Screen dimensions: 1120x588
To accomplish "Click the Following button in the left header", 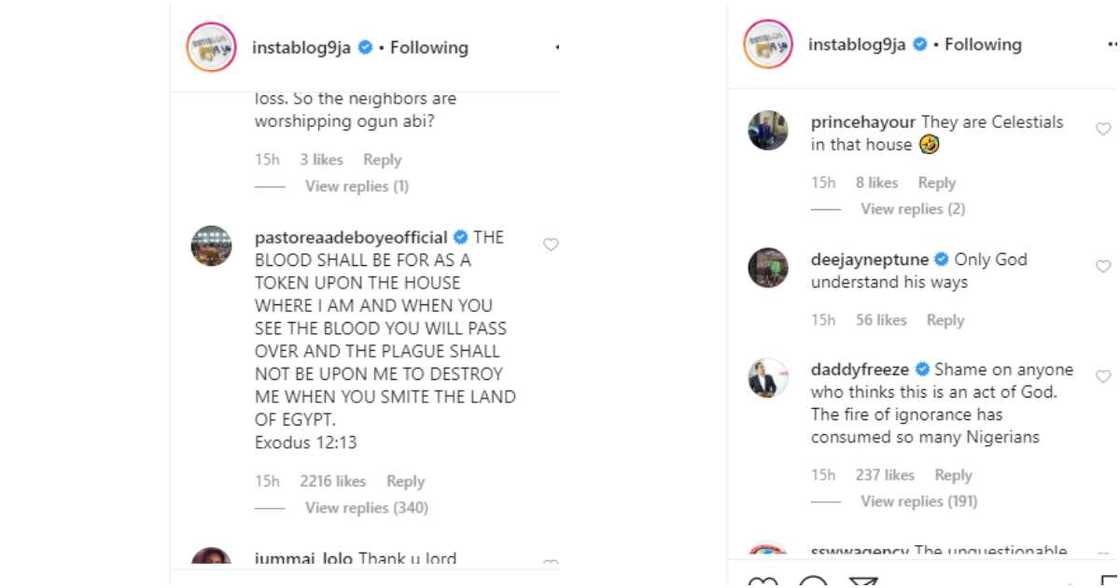I will [x=429, y=47].
